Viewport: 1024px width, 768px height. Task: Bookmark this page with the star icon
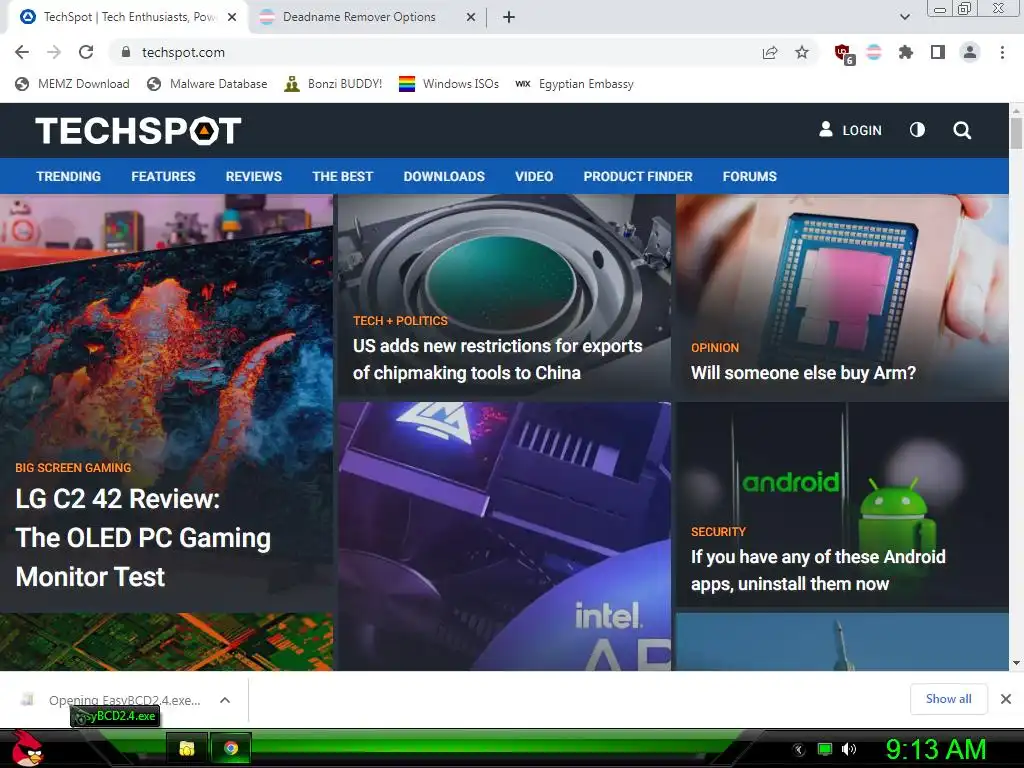(x=802, y=52)
